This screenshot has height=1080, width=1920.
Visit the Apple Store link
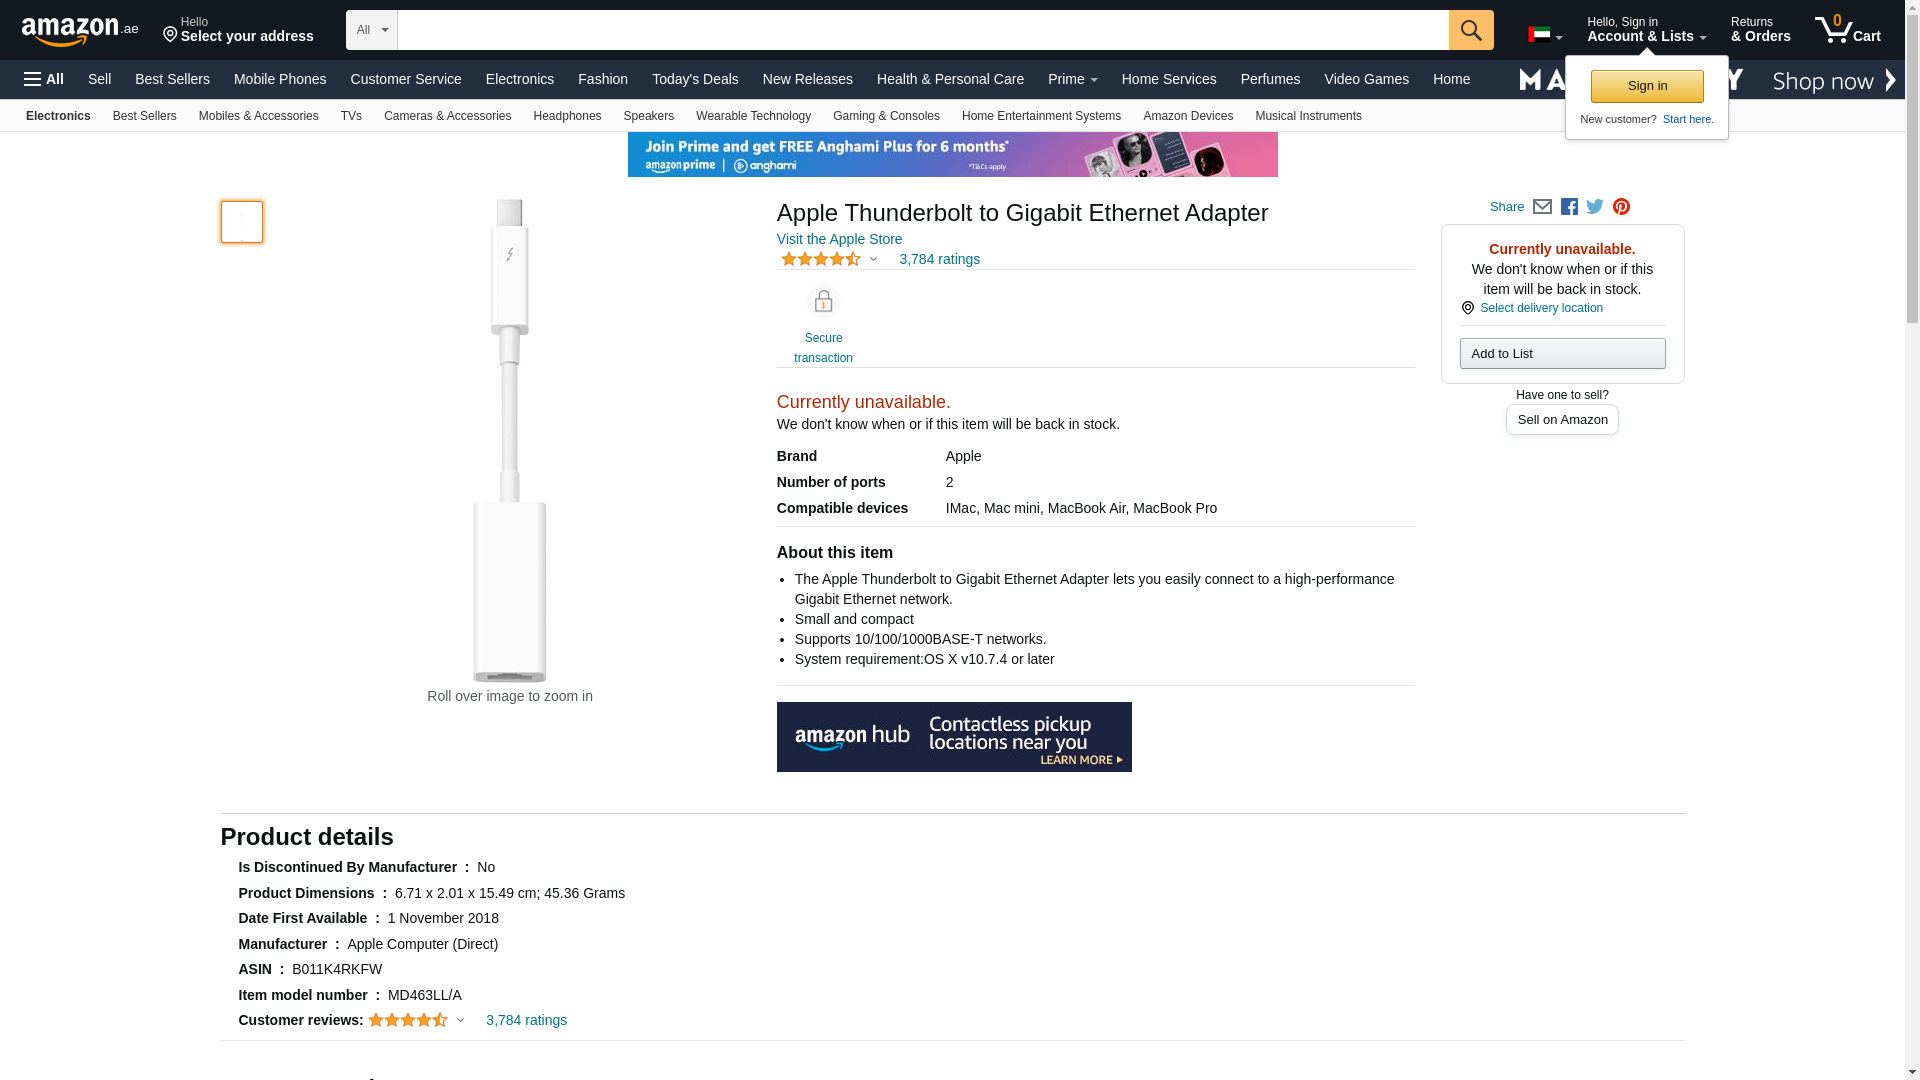pyautogui.click(x=839, y=239)
